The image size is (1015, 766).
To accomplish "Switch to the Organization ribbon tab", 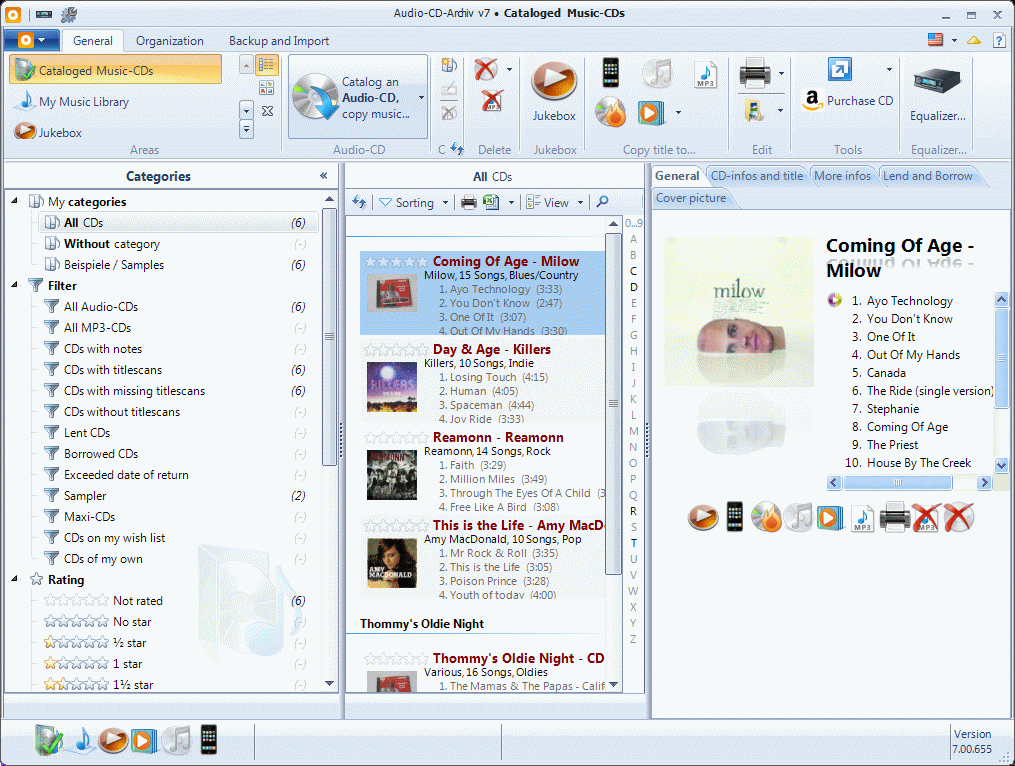I will pos(170,41).
